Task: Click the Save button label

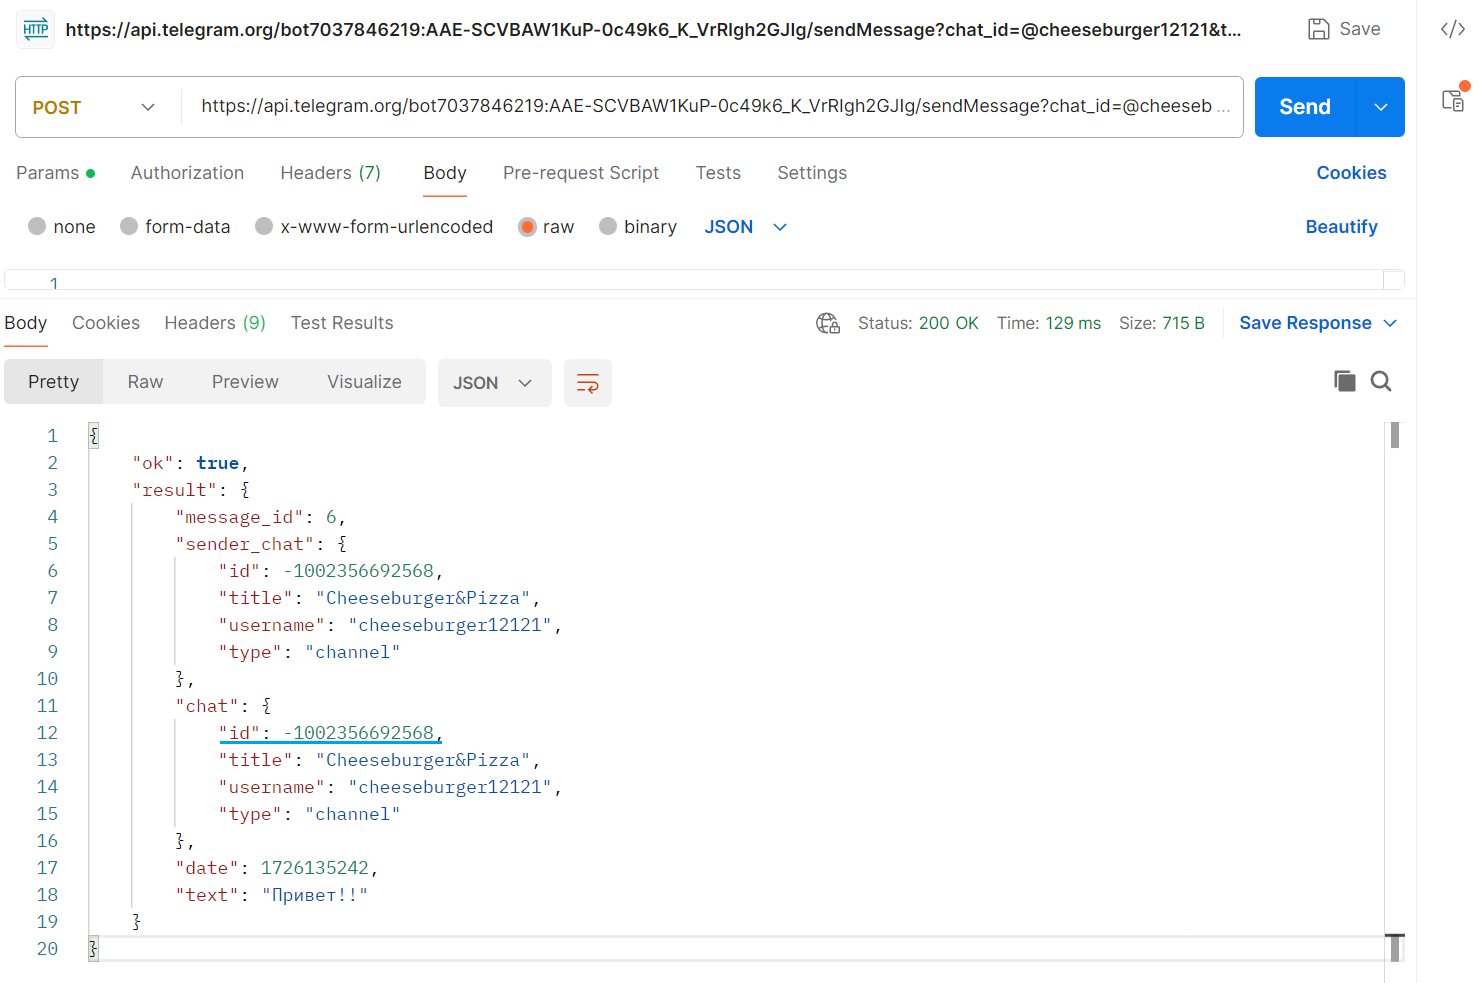Action: click(1360, 29)
